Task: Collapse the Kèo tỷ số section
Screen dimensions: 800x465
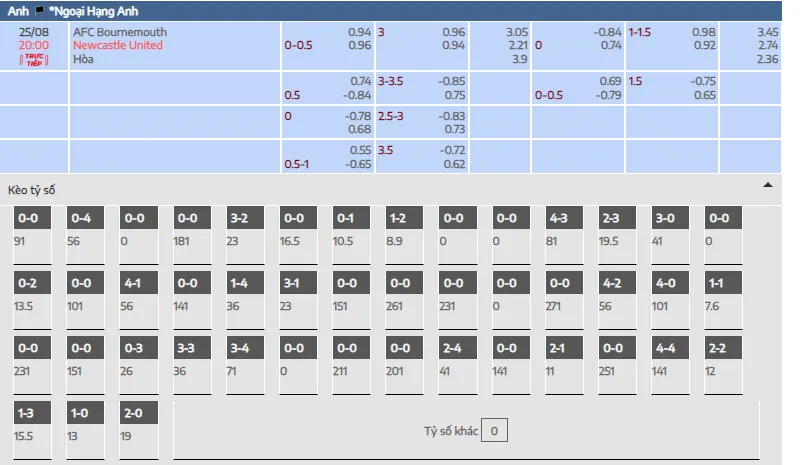Action: (x=767, y=185)
